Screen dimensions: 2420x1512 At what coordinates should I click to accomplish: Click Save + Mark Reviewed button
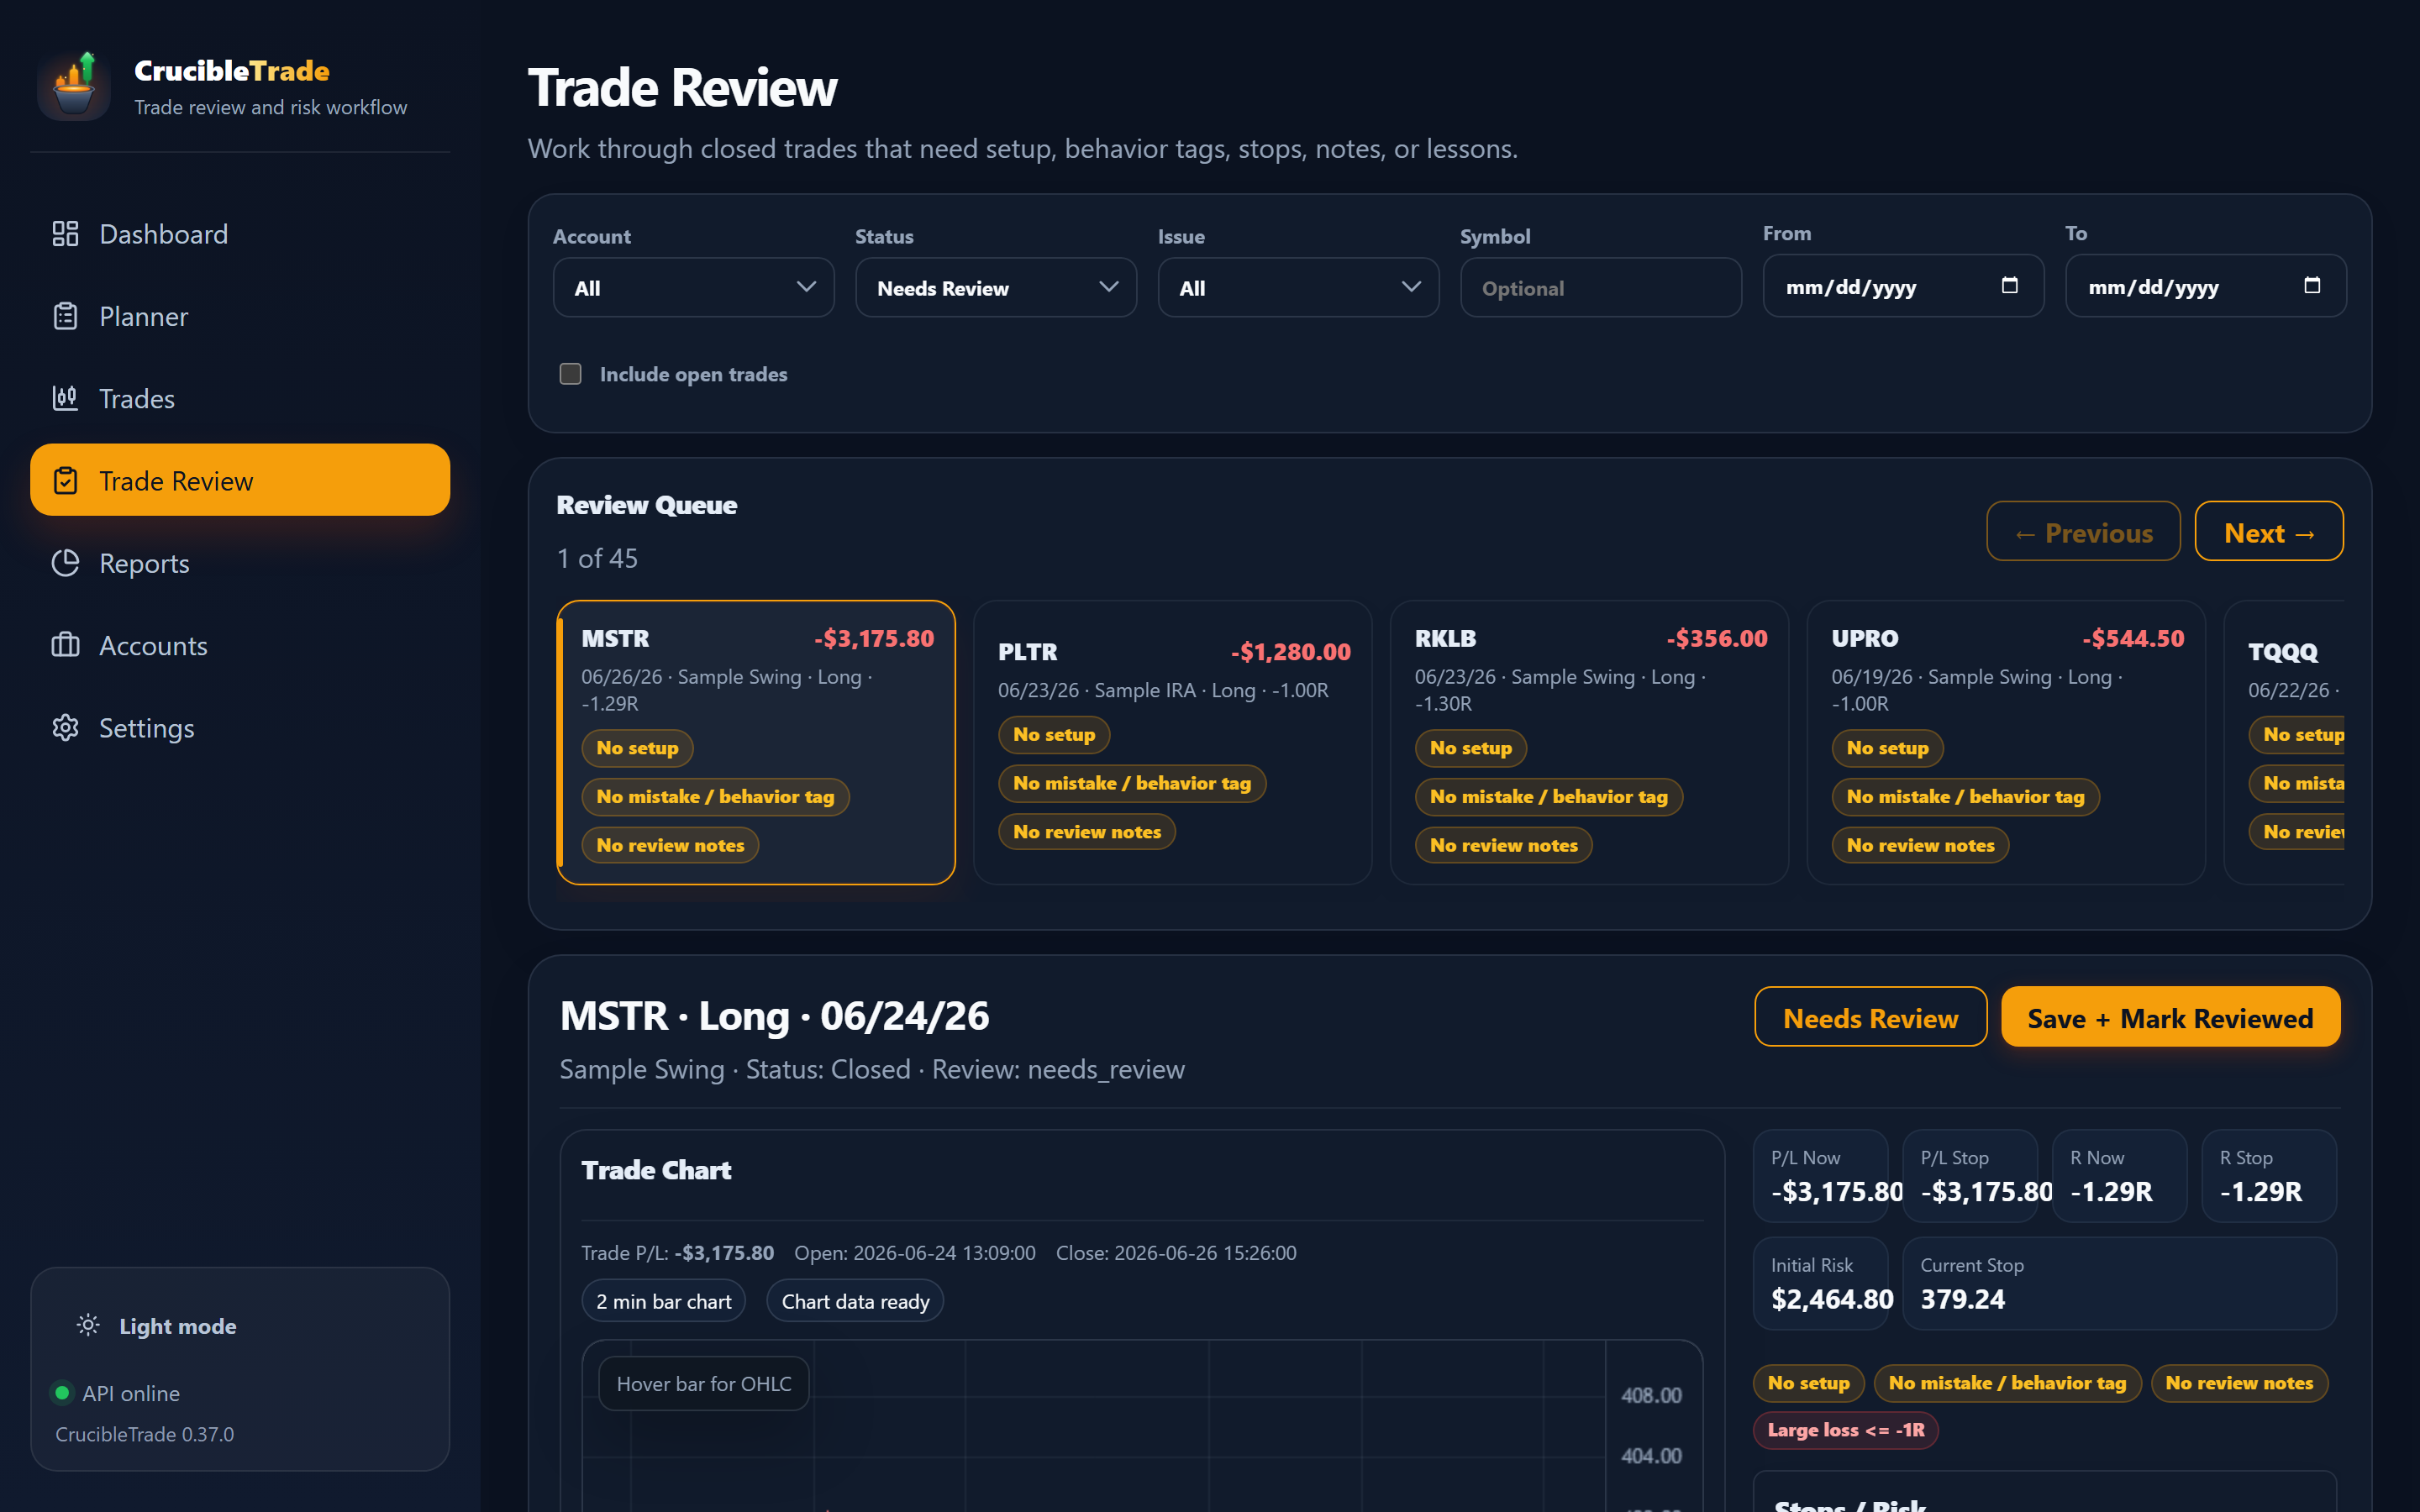click(x=2170, y=1017)
